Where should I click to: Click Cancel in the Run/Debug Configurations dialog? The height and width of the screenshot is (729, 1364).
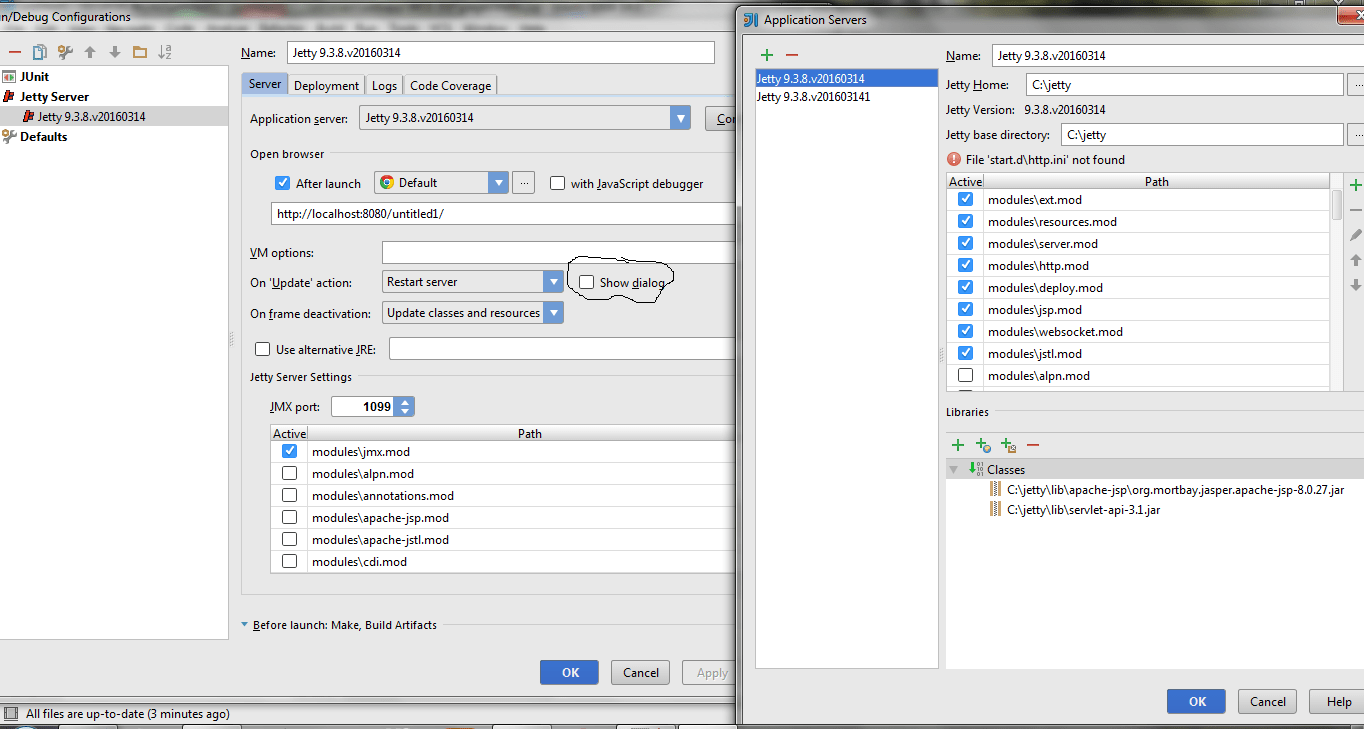(x=641, y=672)
